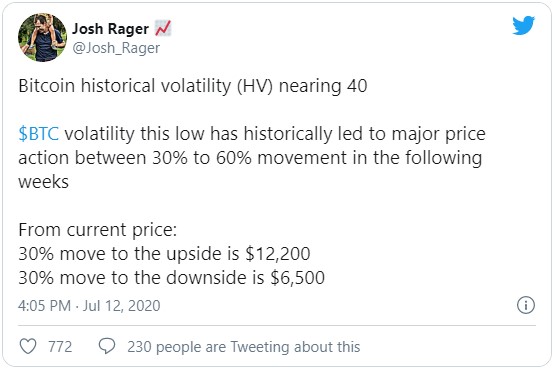Image resolution: width=555 pixels, height=368 pixels.
Task: Click the $12,200 price figure
Action: pos(278,254)
